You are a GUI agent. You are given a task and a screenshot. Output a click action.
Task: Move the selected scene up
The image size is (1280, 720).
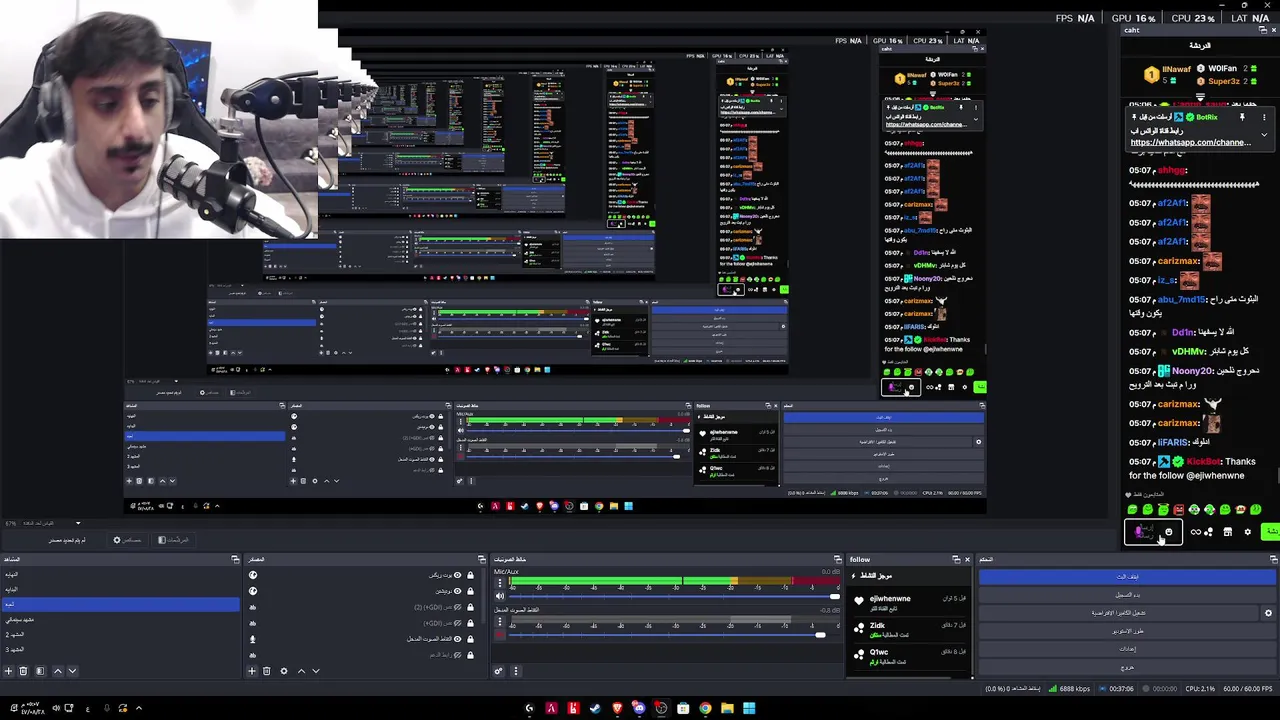tap(58, 671)
